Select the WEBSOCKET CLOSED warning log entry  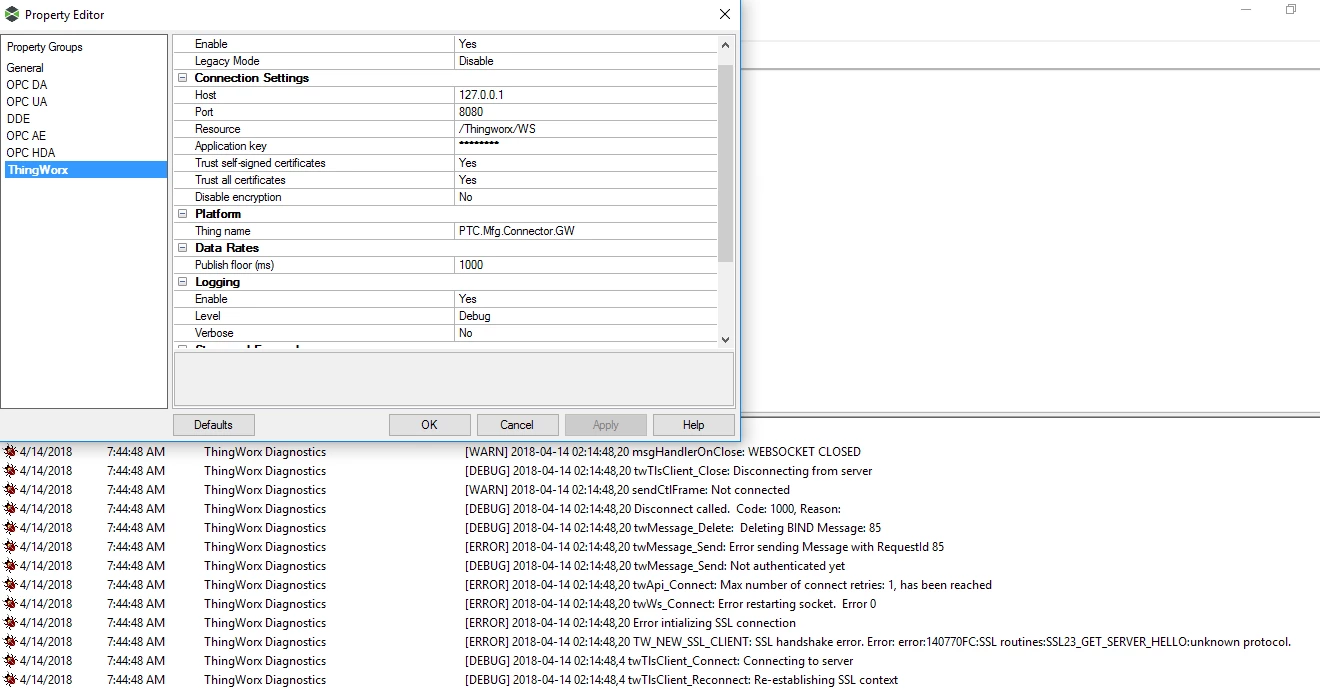click(x=663, y=452)
